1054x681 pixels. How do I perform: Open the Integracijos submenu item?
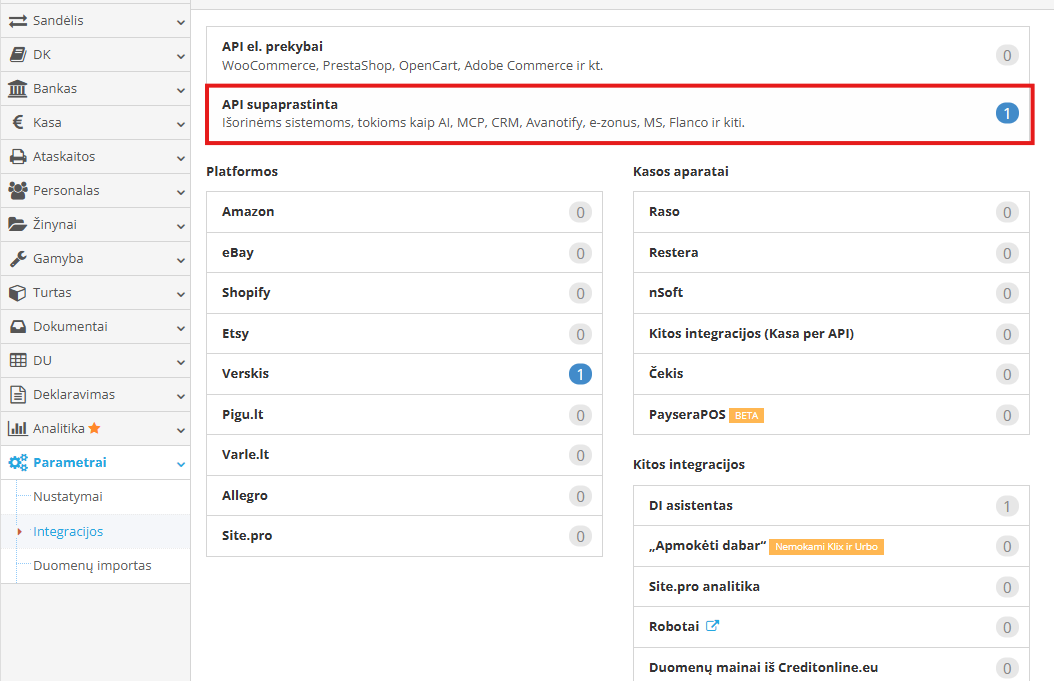(x=68, y=531)
